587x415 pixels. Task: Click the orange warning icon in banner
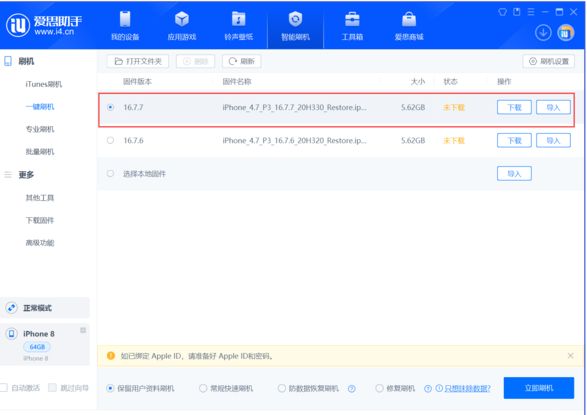point(111,356)
